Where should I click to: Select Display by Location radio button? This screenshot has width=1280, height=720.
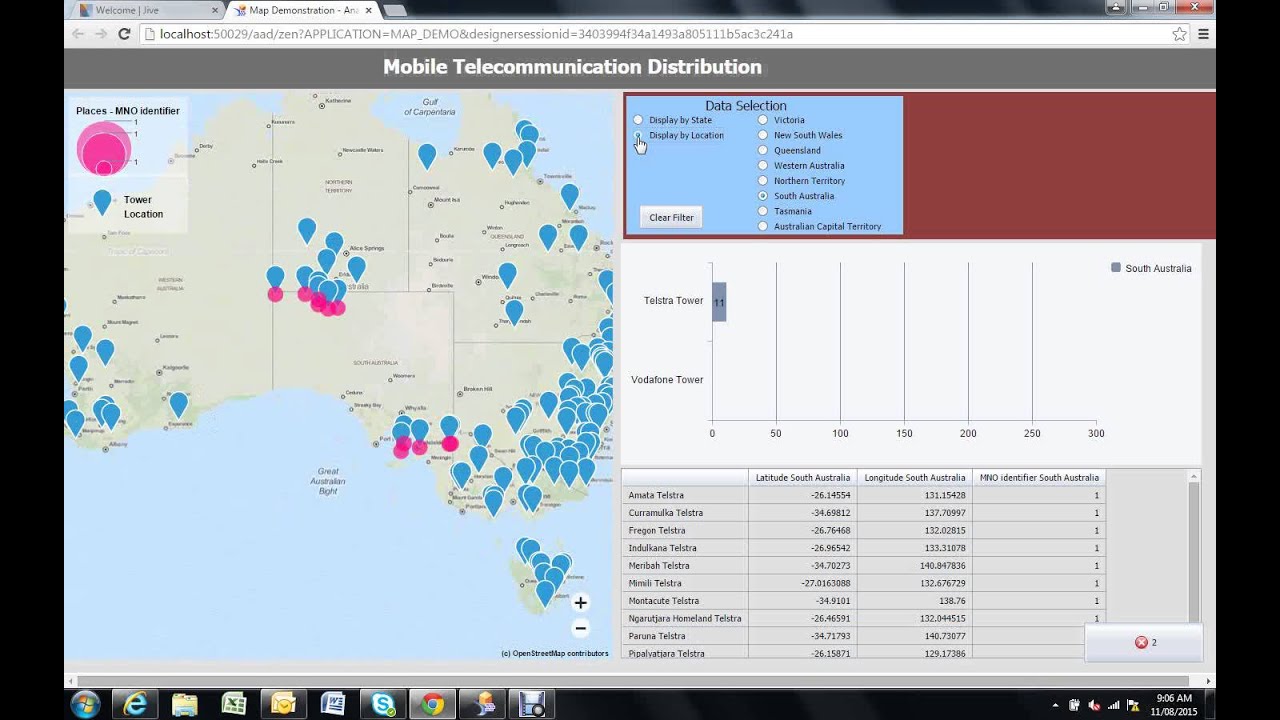tap(638, 135)
